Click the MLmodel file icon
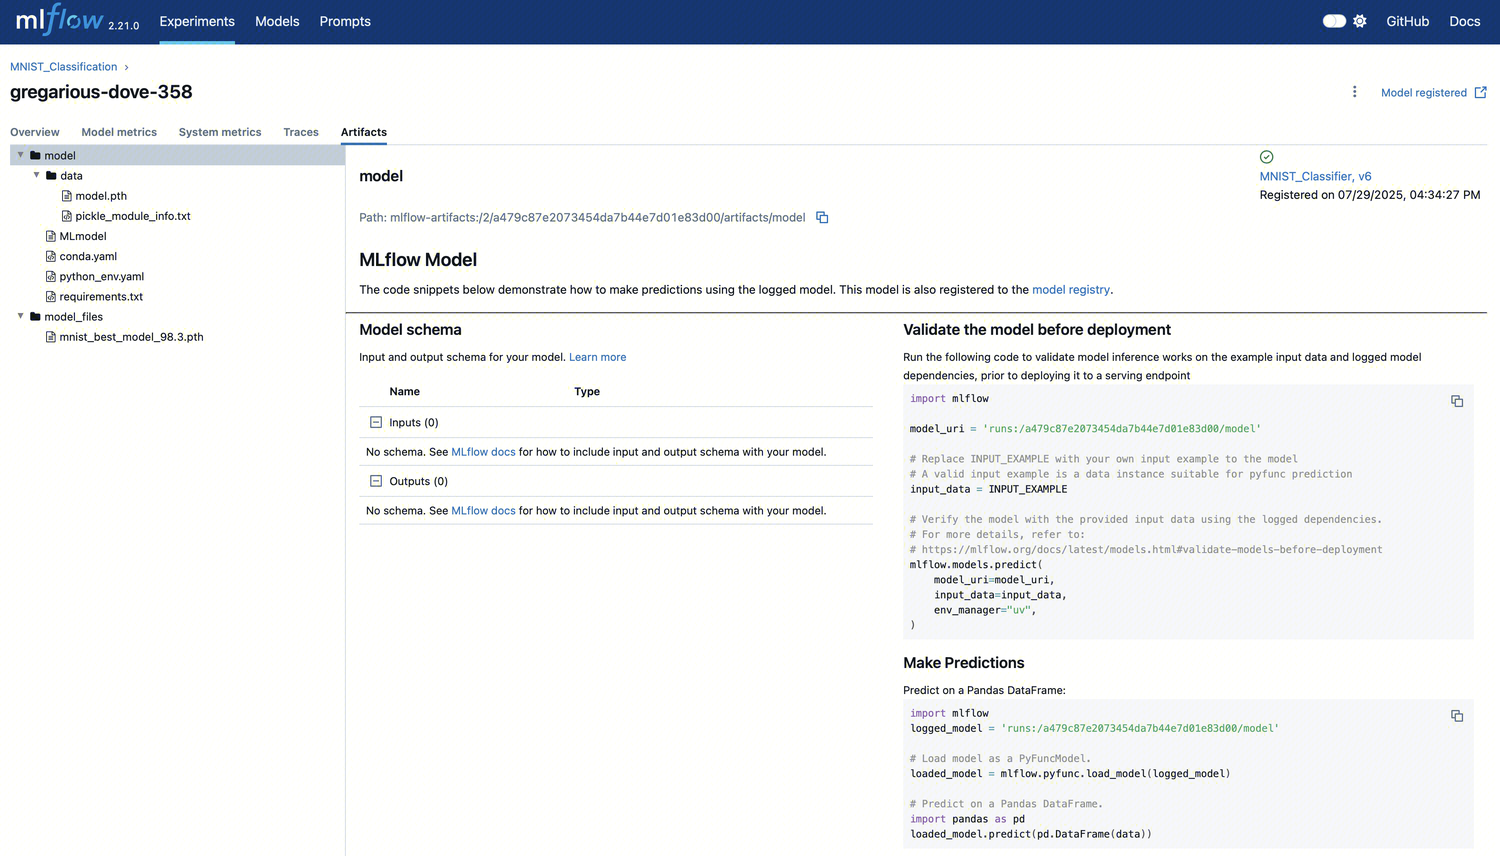Image resolution: width=1500 pixels, height=856 pixels. (51, 236)
